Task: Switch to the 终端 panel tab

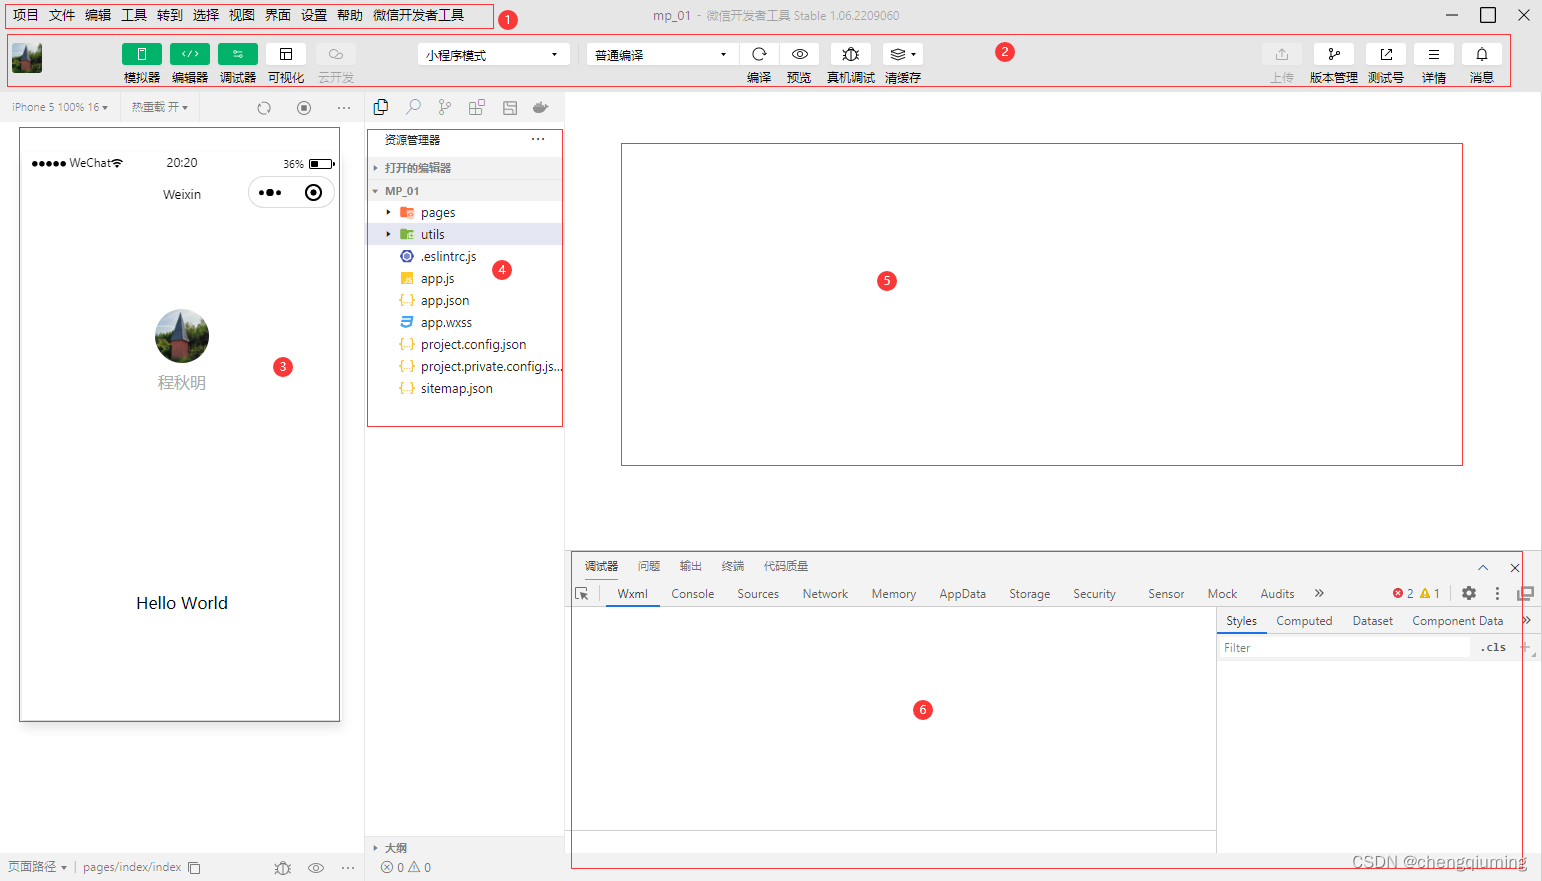Action: coord(733,566)
